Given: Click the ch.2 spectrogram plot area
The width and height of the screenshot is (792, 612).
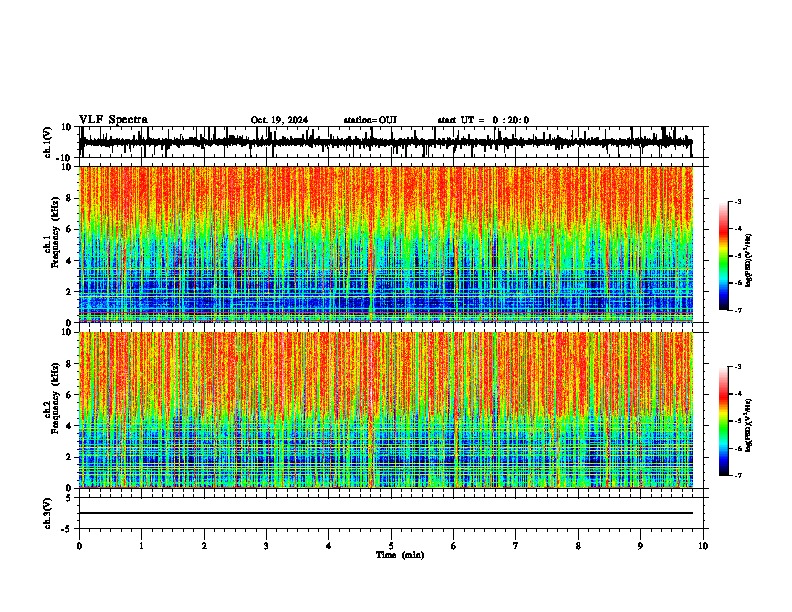Looking at the screenshot, I should [x=385, y=410].
